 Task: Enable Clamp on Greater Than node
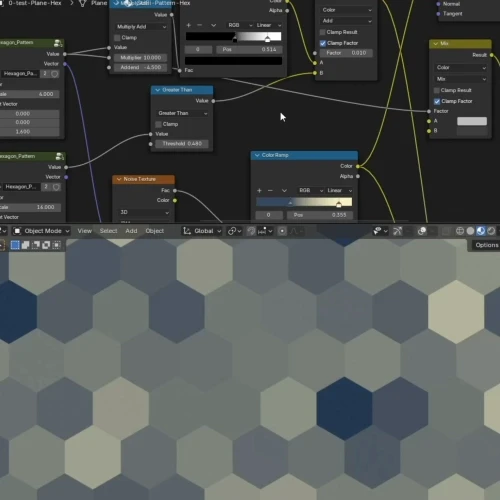click(x=159, y=124)
